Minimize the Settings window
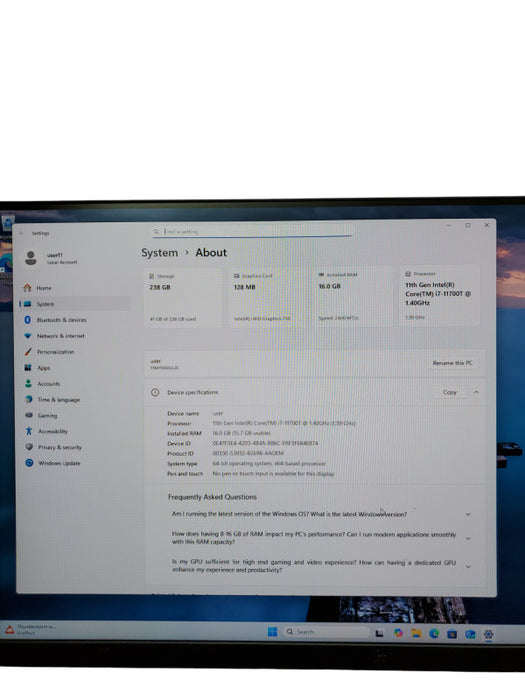Image resolution: width=525 pixels, height=700 pixels. [449, 226]
